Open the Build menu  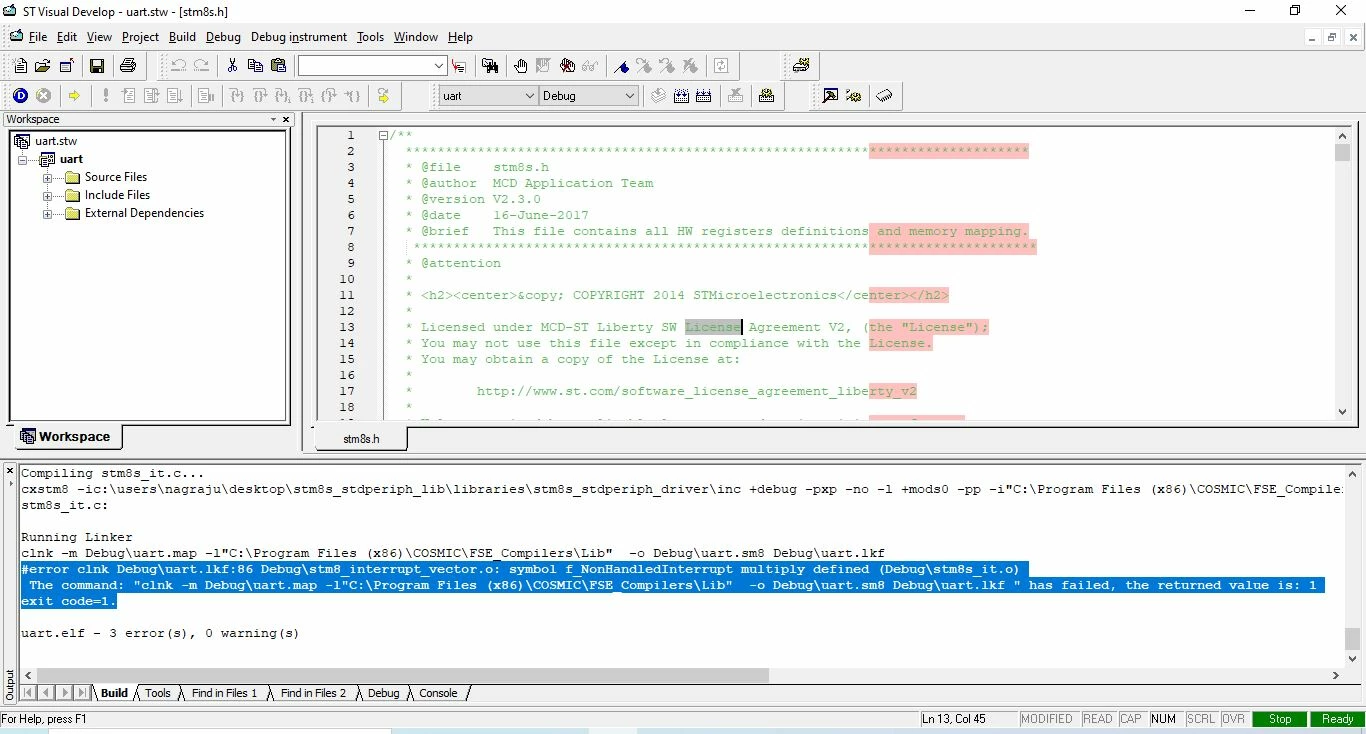click(182, 37)
